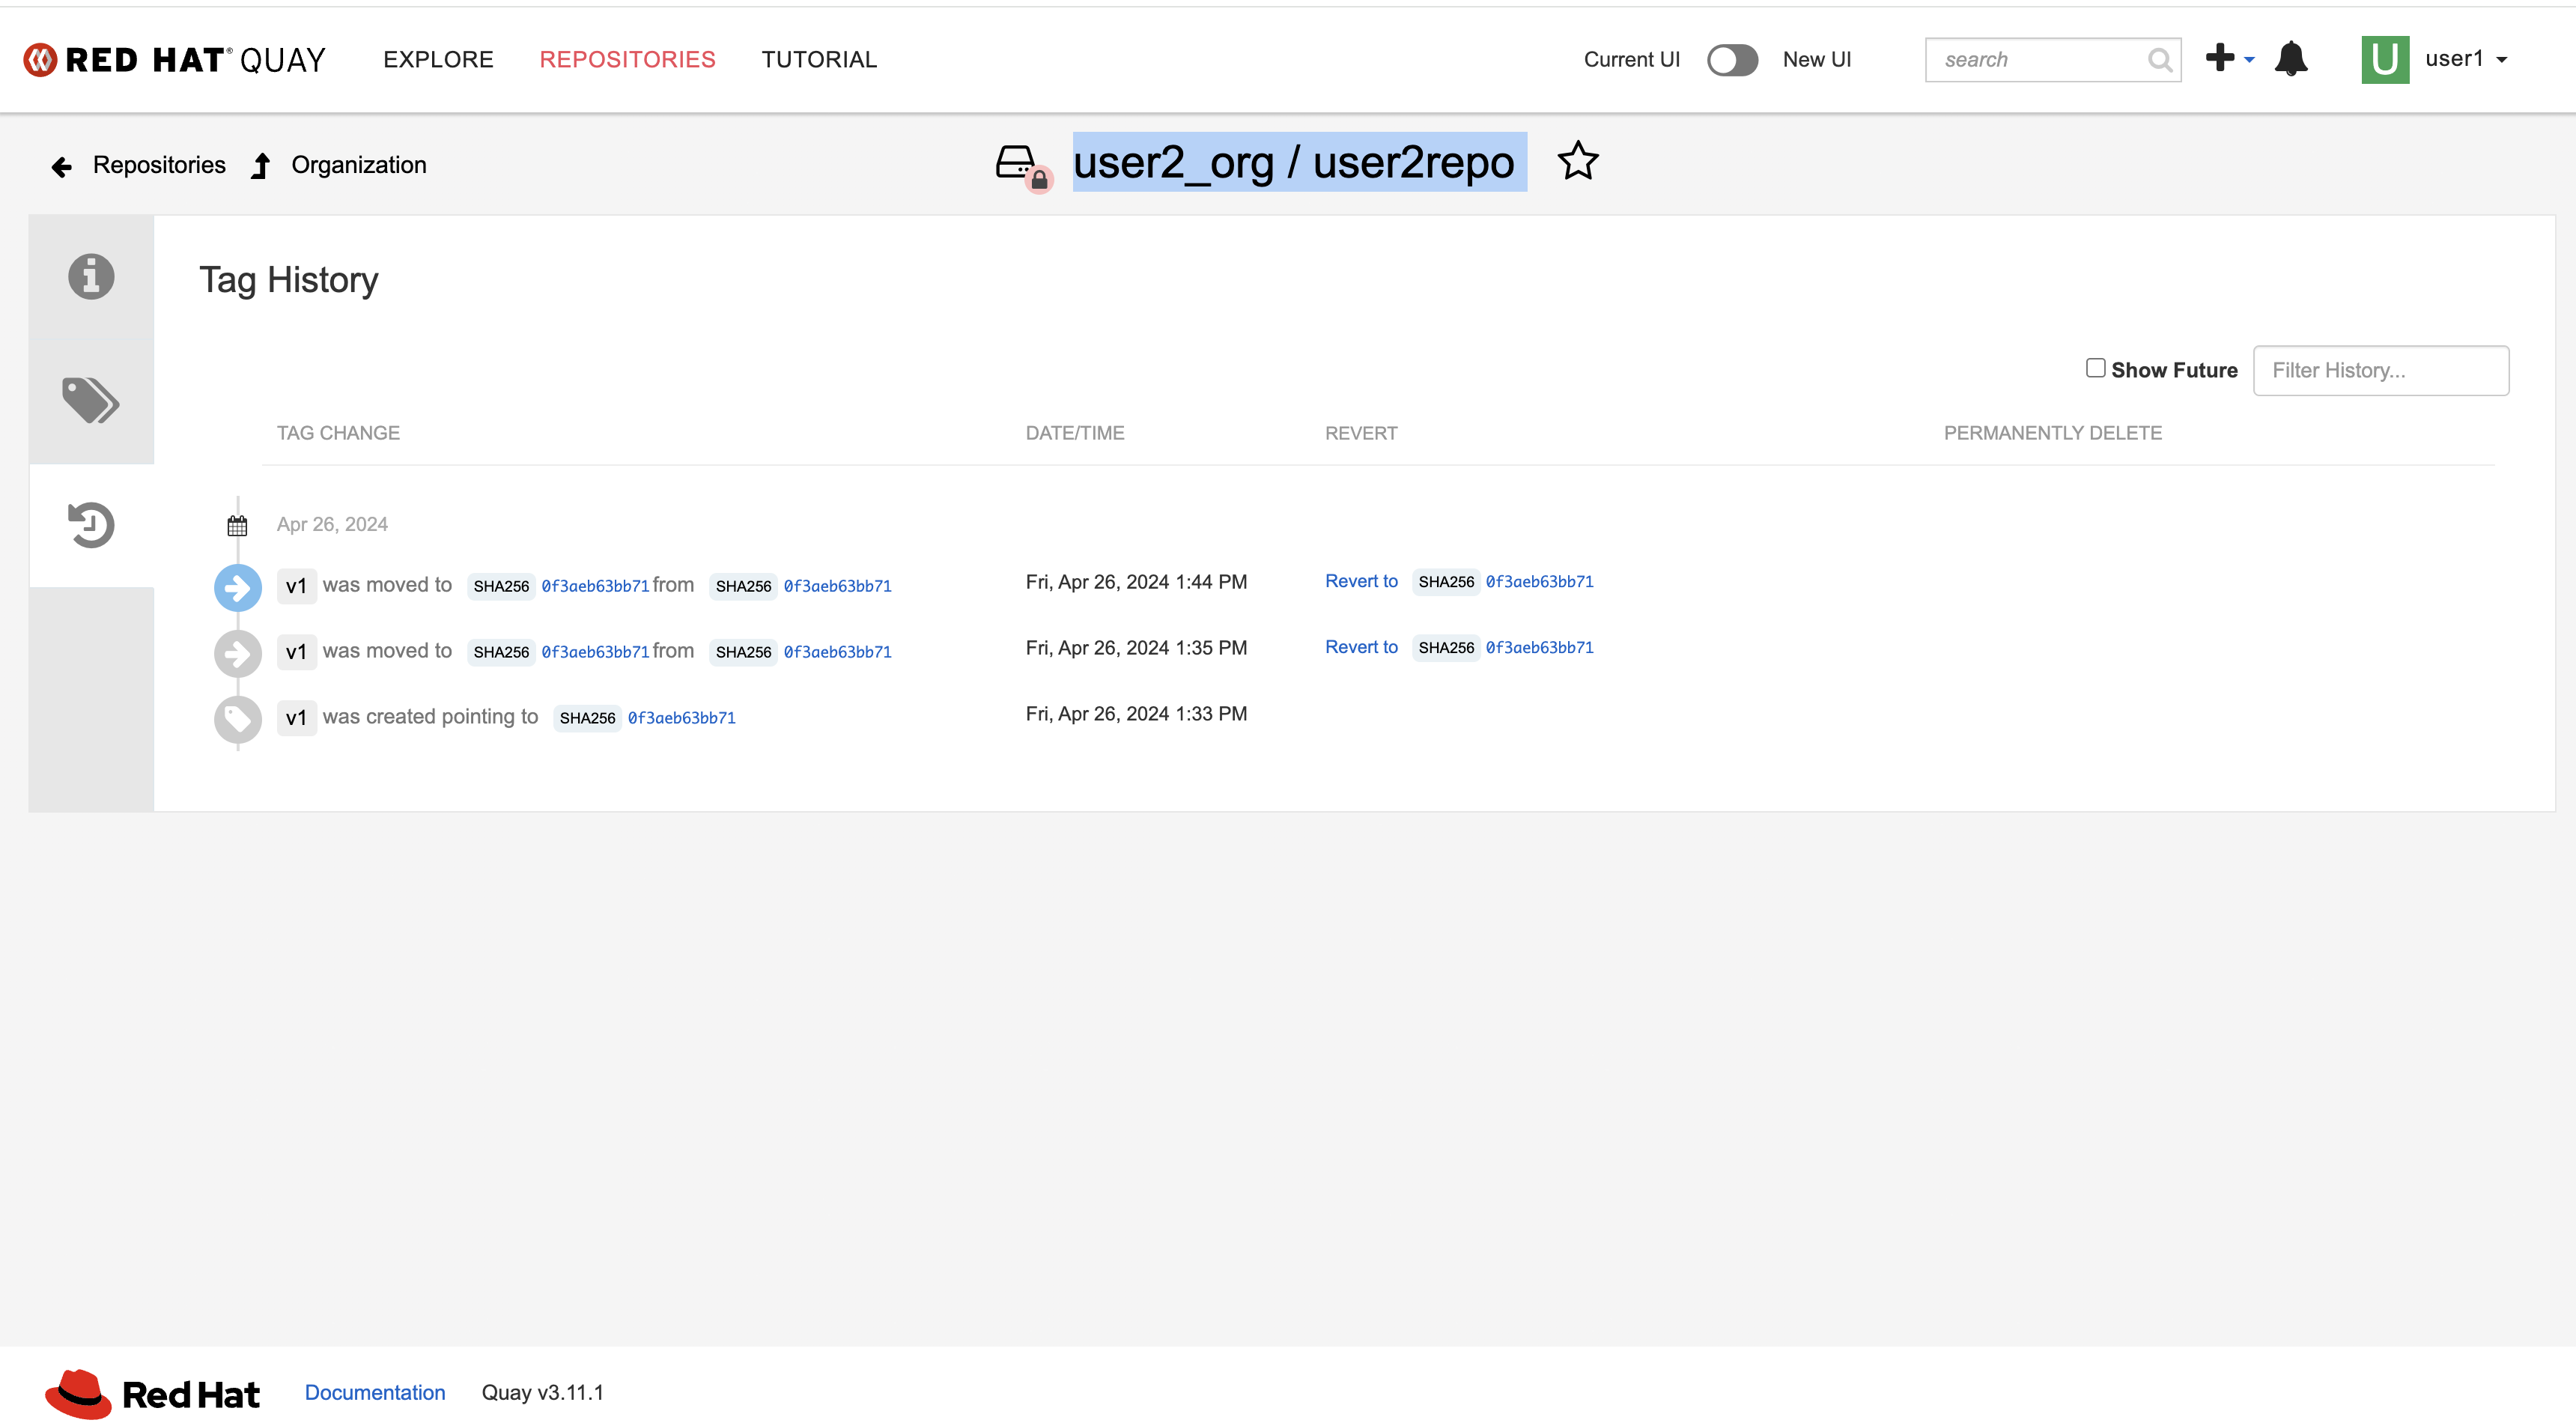Toggle between Current UI and New UI
This screenshot has width=2576, height=1426.
pyautogui.click(x=1731, y=60)
